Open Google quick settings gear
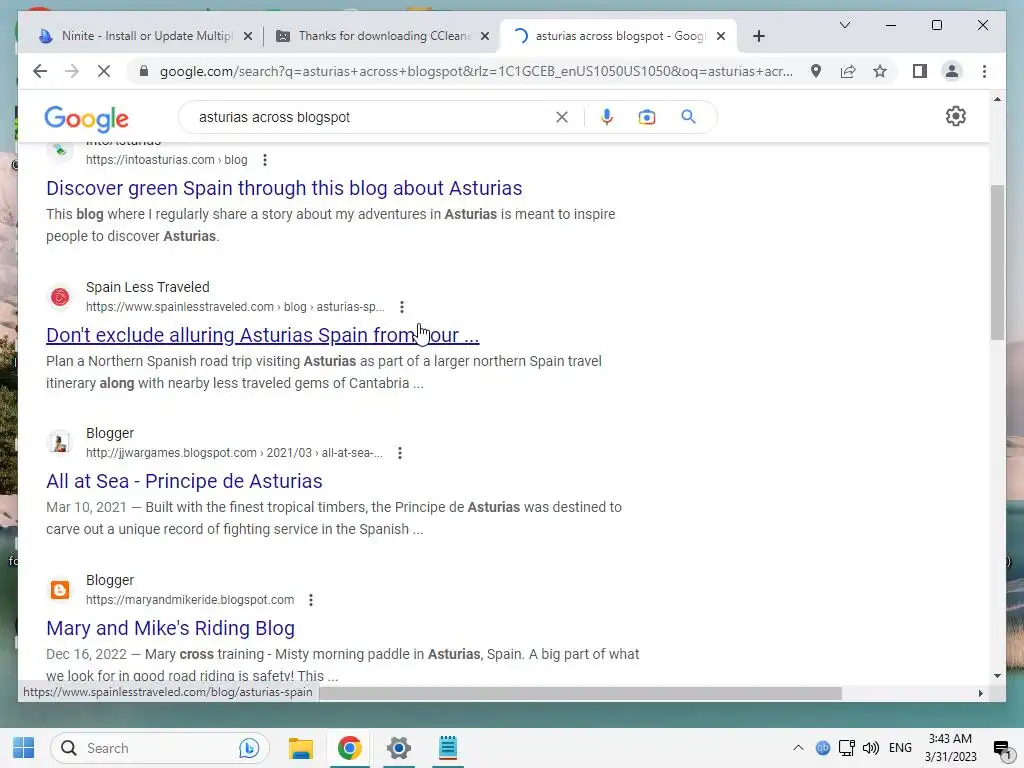Viewport: 1024px width, 768px height. [x=955, y=116]
